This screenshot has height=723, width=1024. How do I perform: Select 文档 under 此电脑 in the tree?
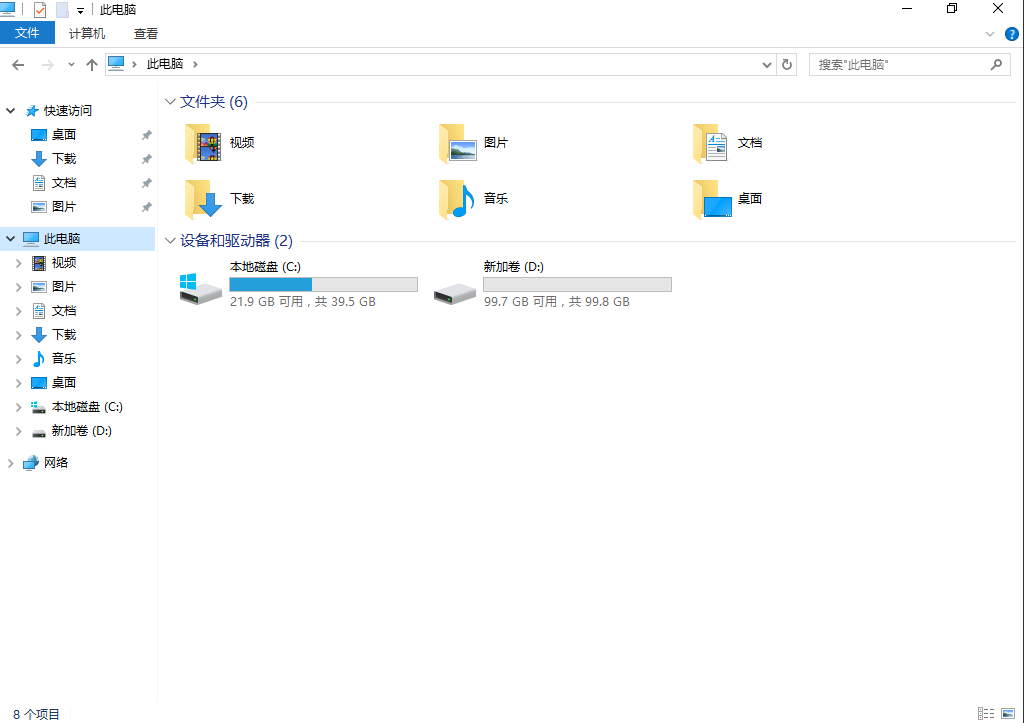click(64, 311)
